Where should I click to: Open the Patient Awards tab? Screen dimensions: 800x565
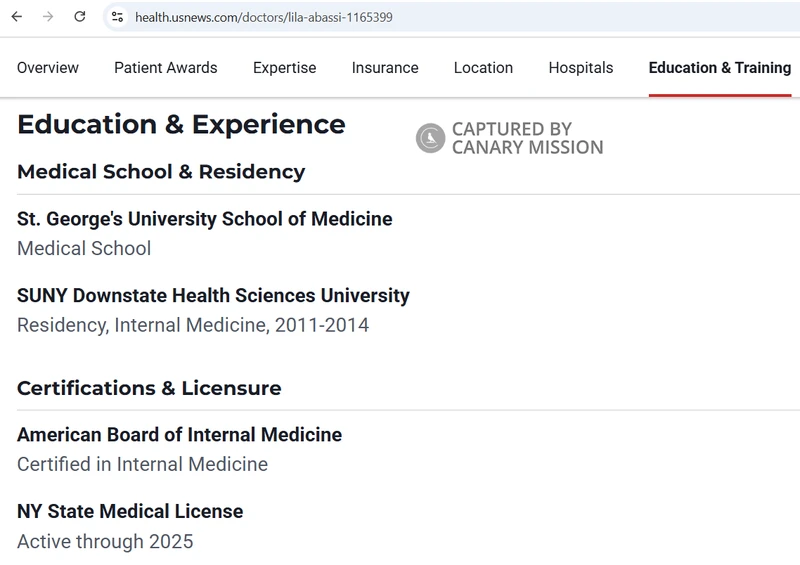pyautogui.click(x=166, y=67)
